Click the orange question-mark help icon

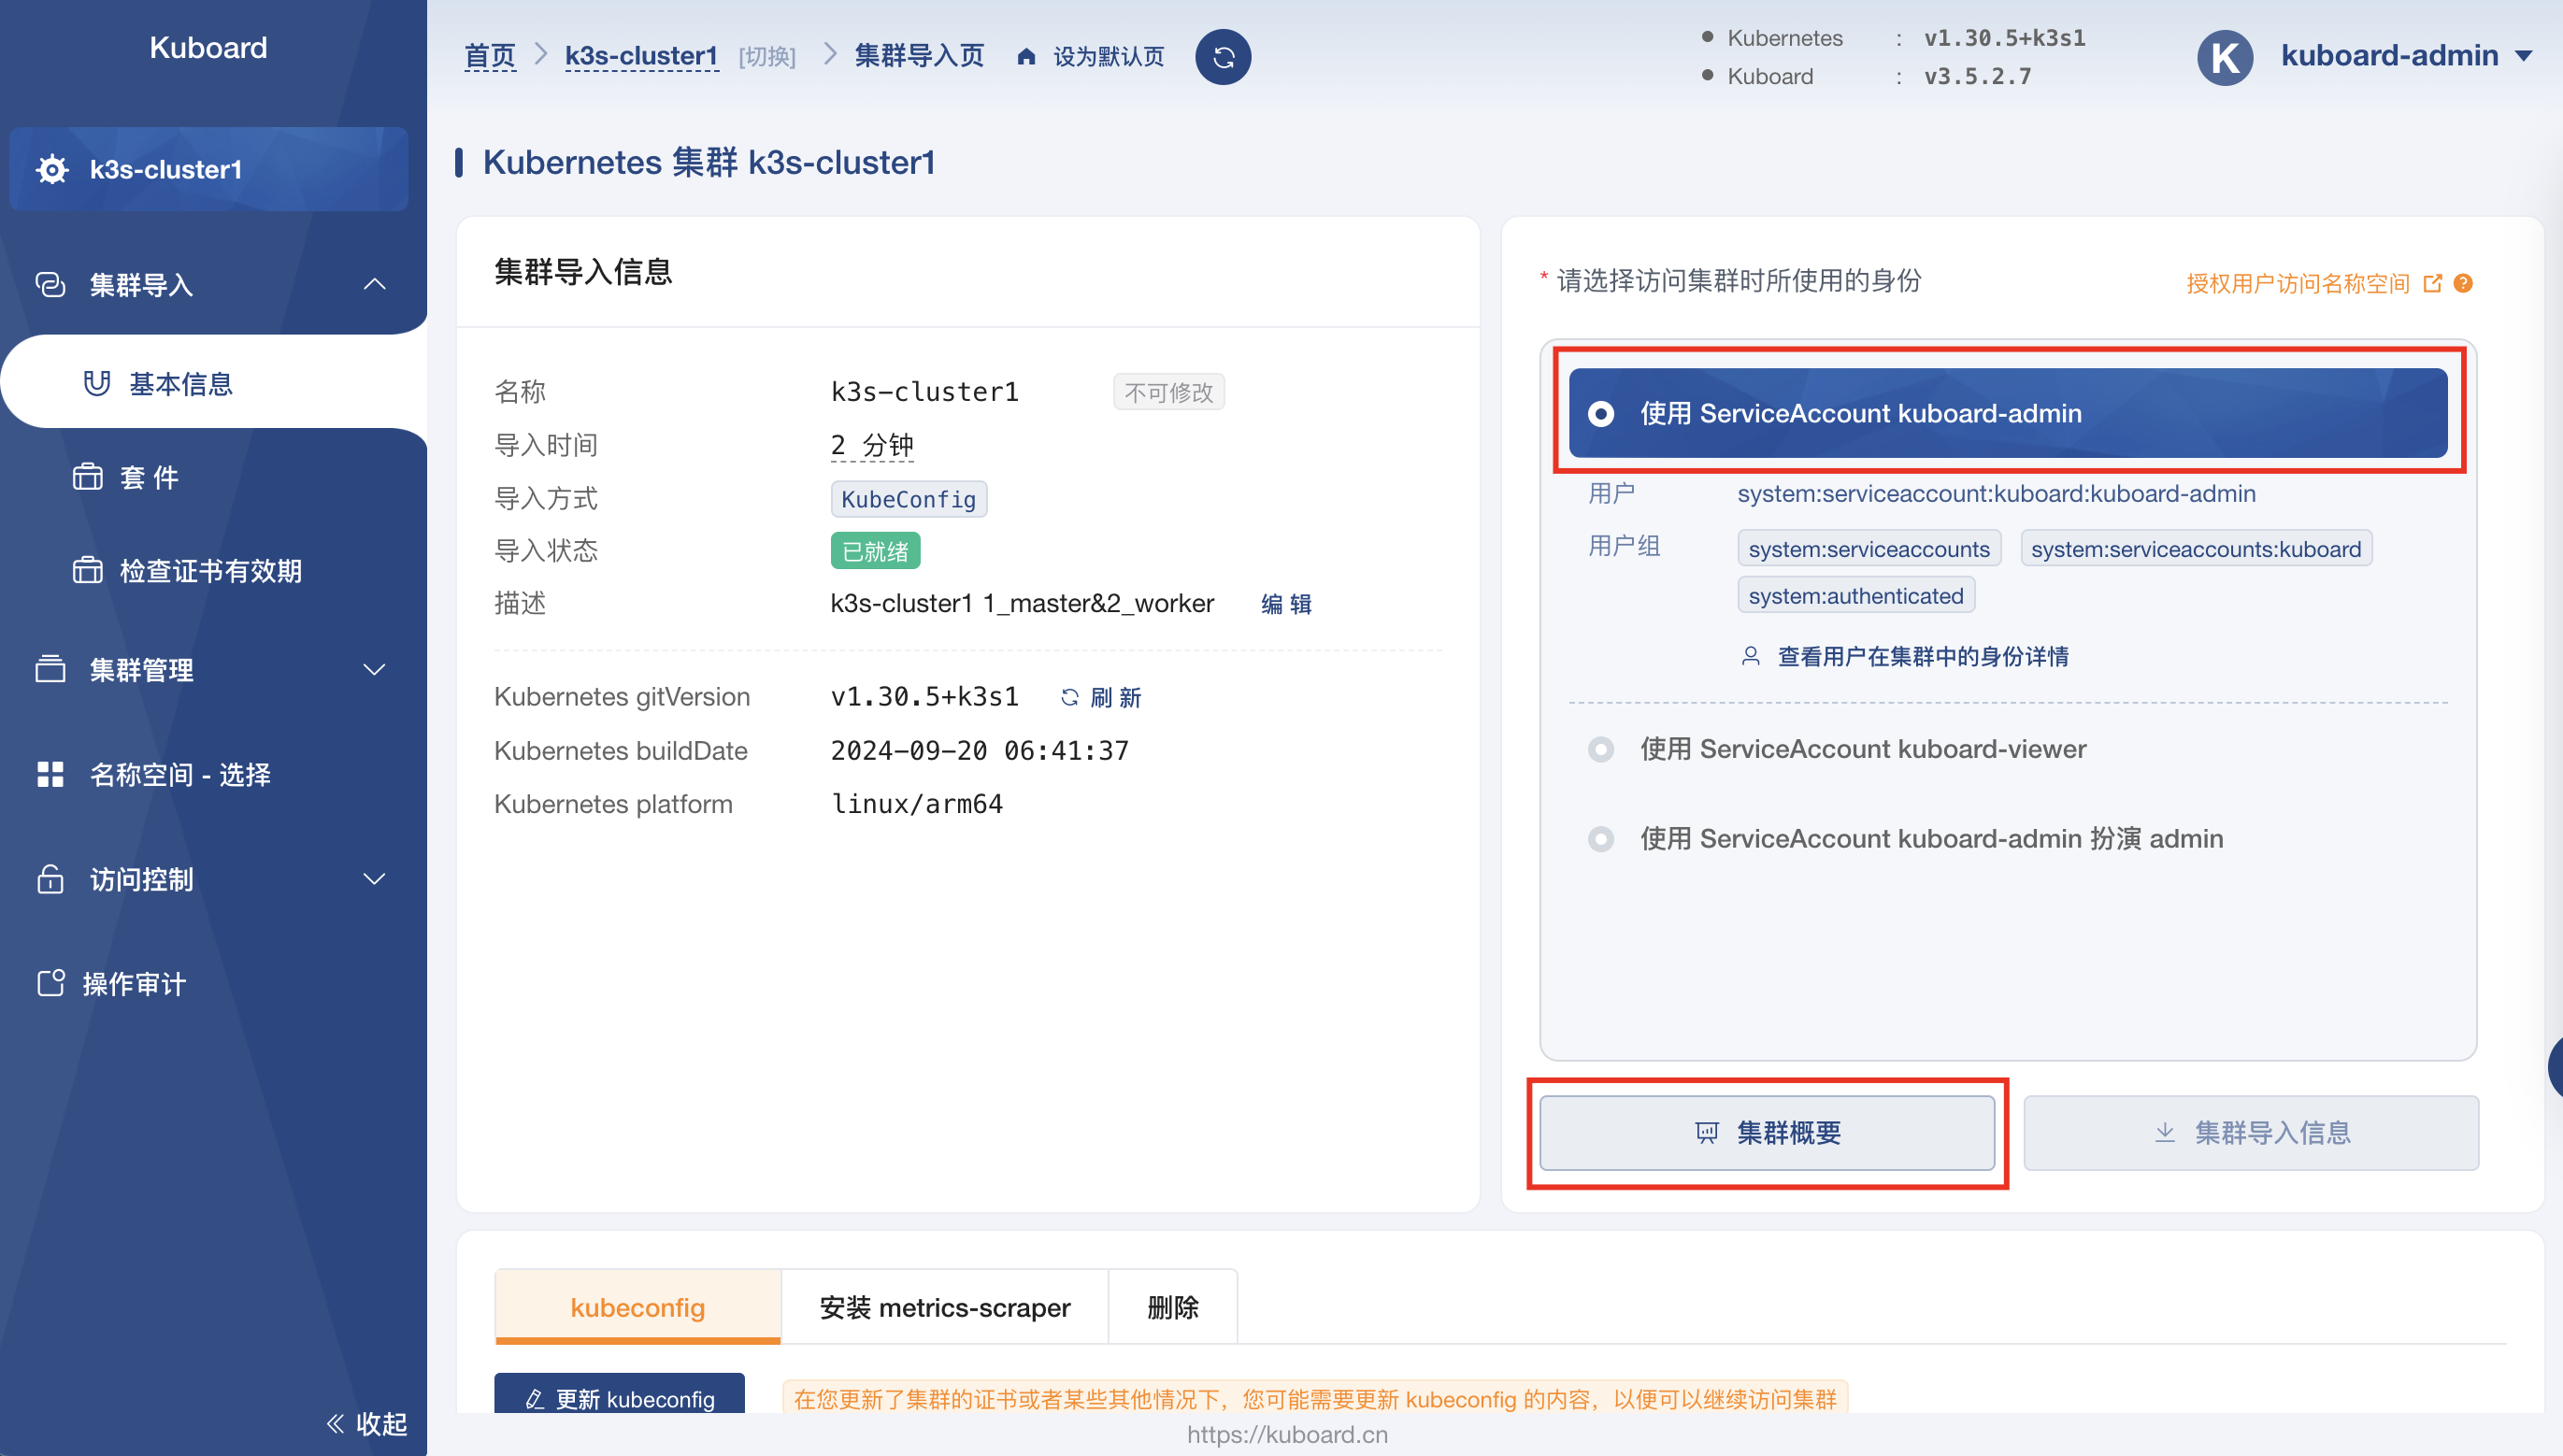coord(2464,283)
